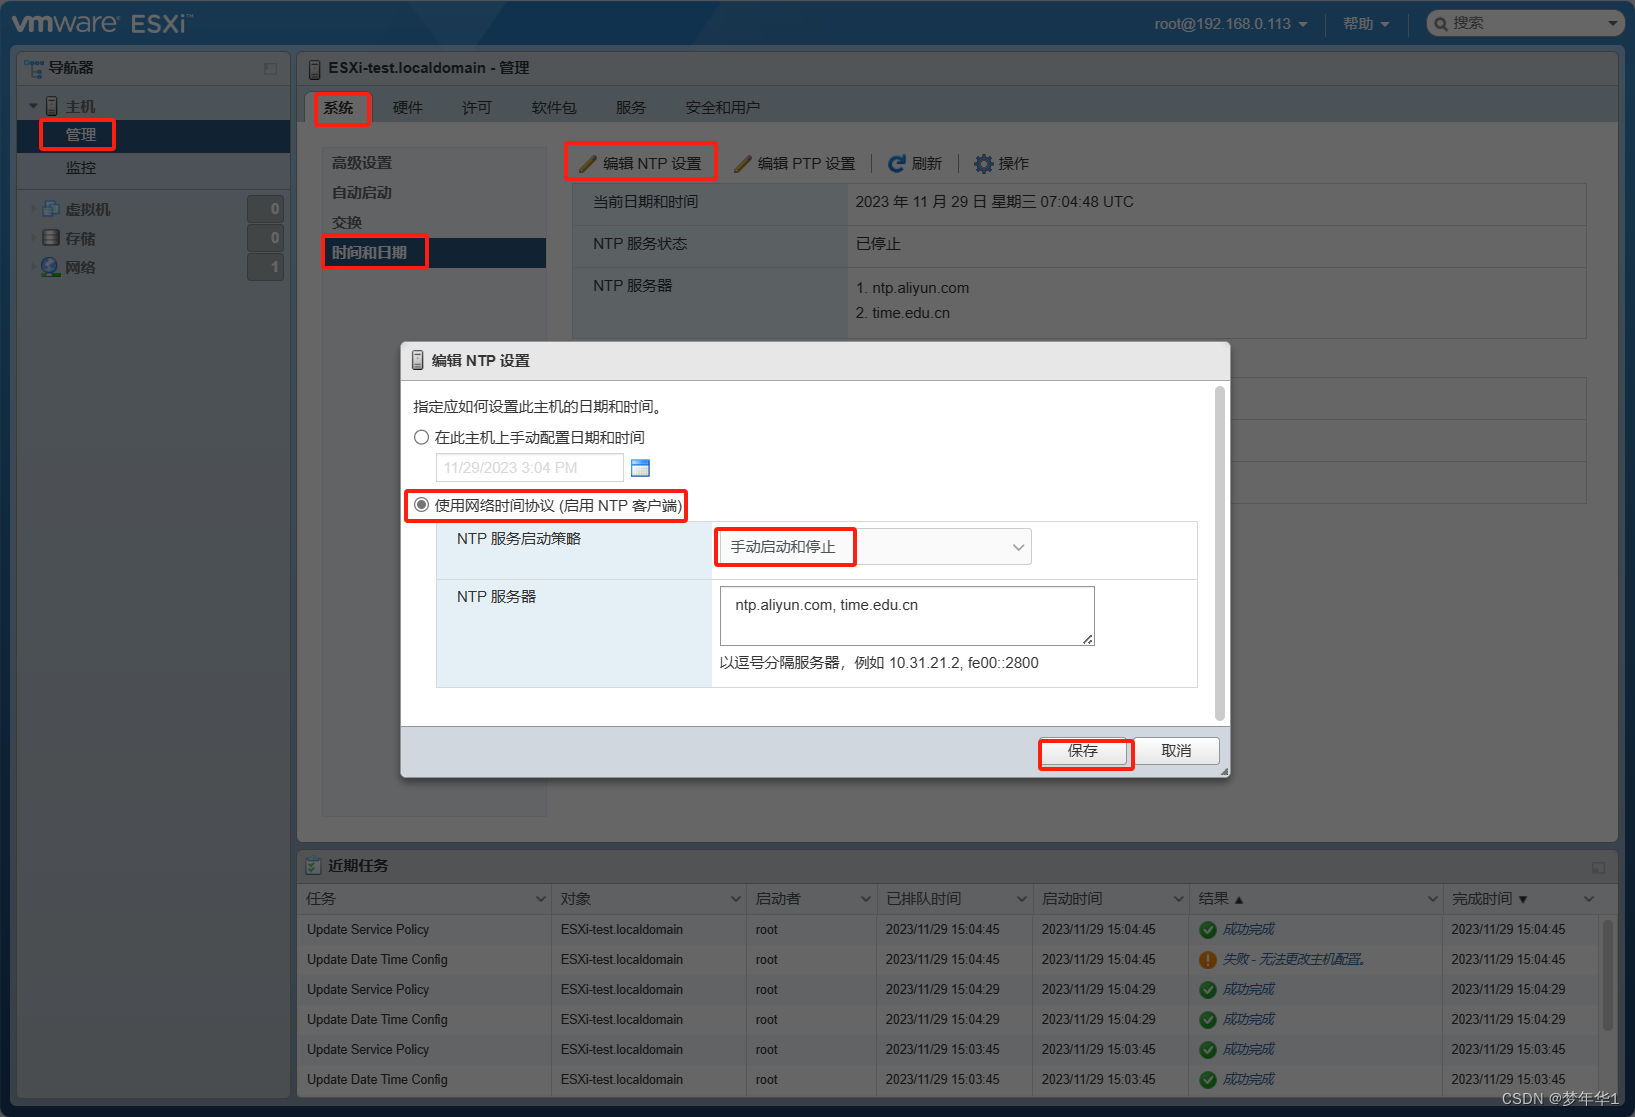Open the 帮助 menu

(1364, 22)
